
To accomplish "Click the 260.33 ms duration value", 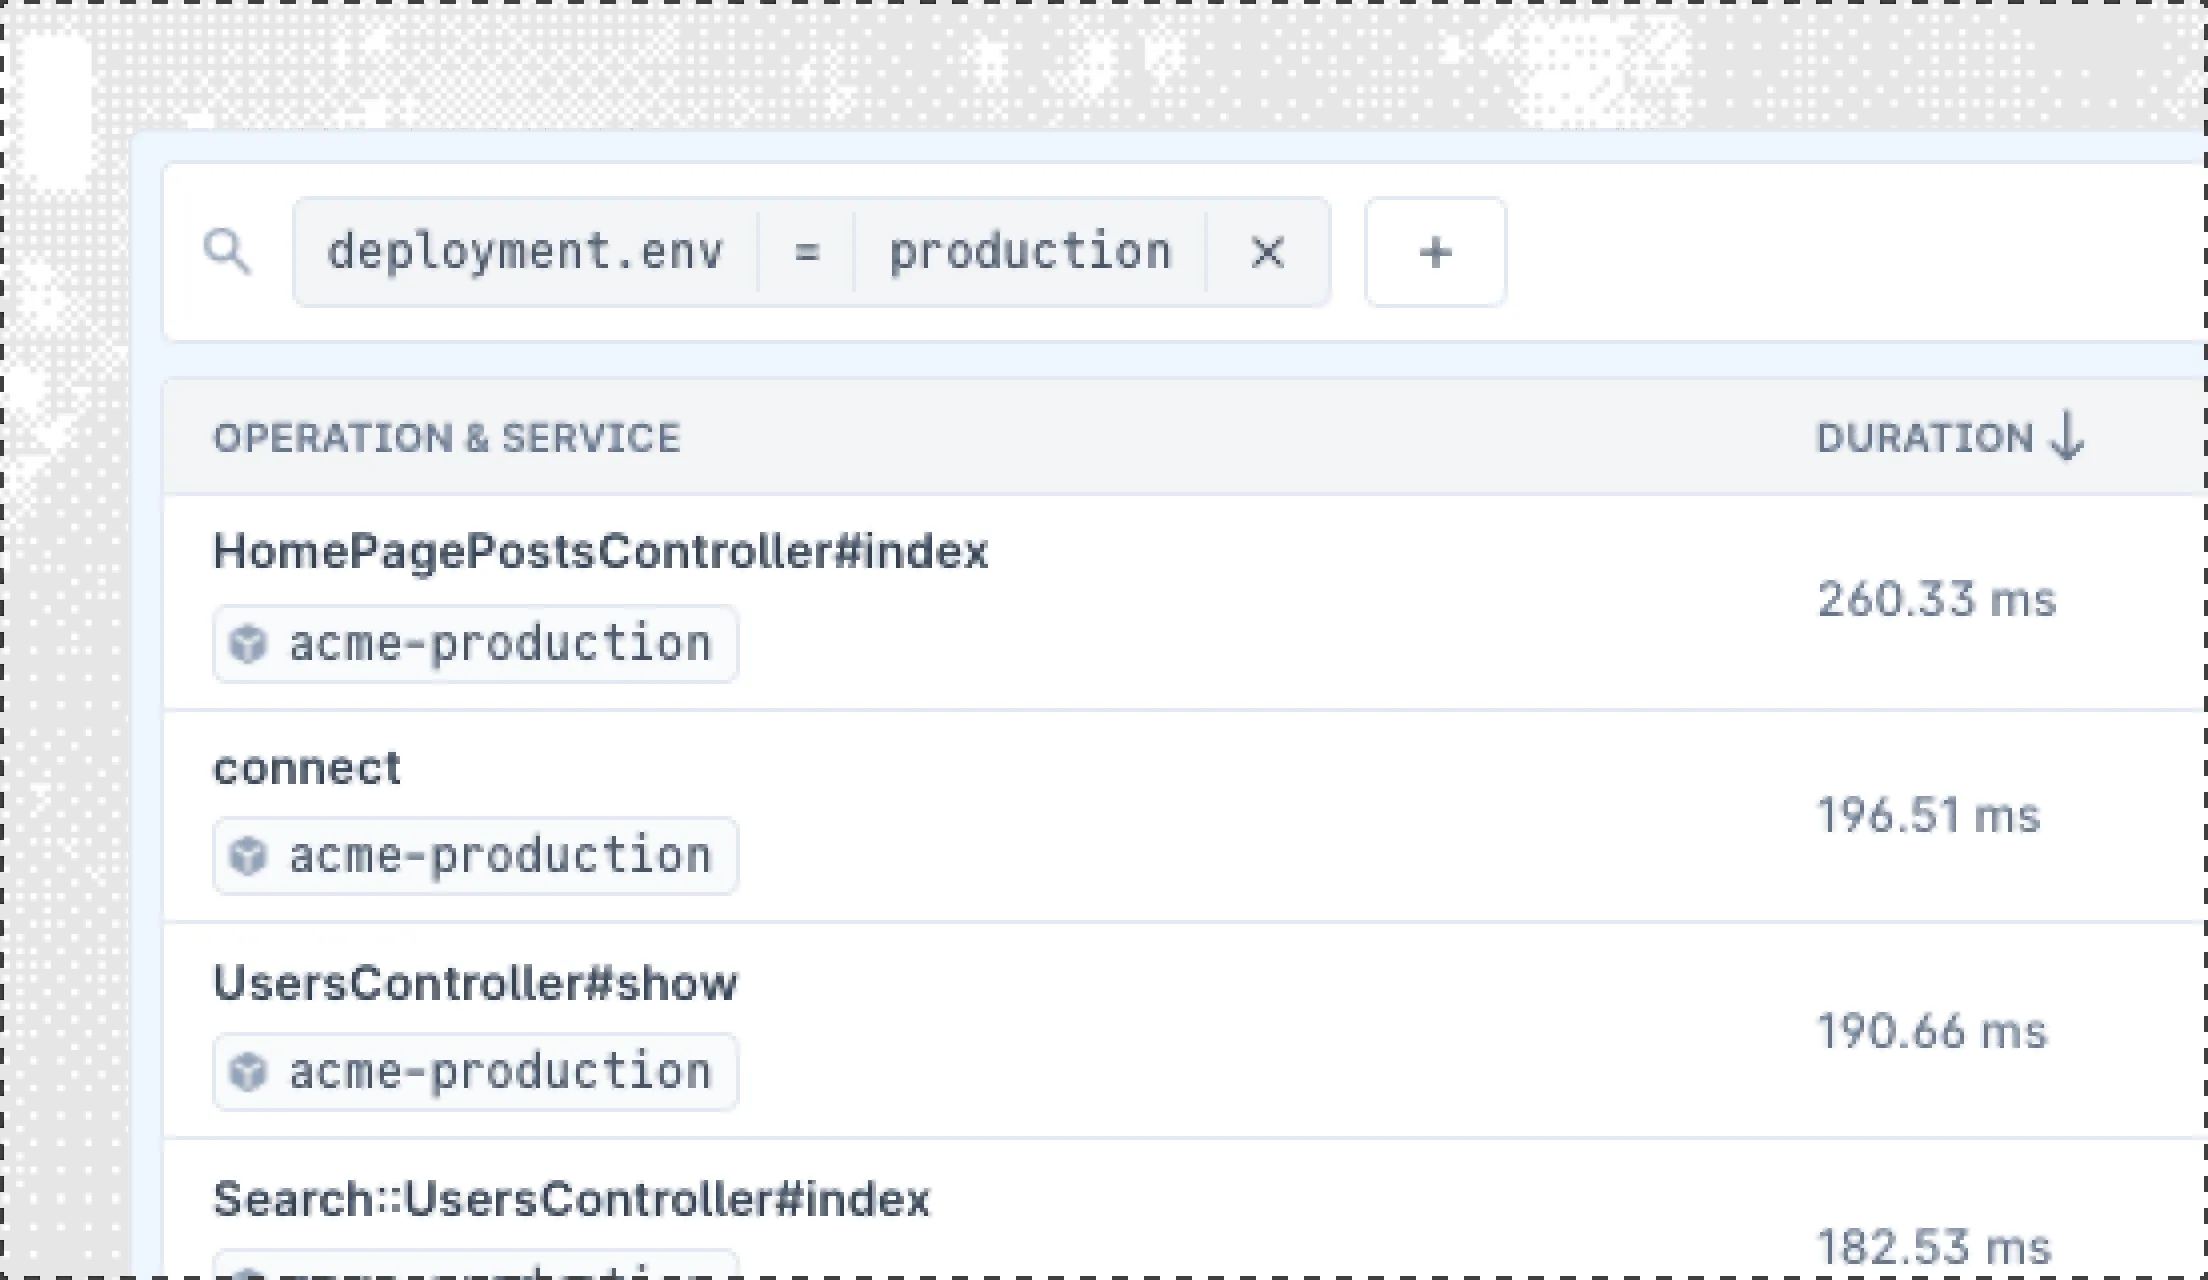I will pyautogui.click(x=1936, y=600).
